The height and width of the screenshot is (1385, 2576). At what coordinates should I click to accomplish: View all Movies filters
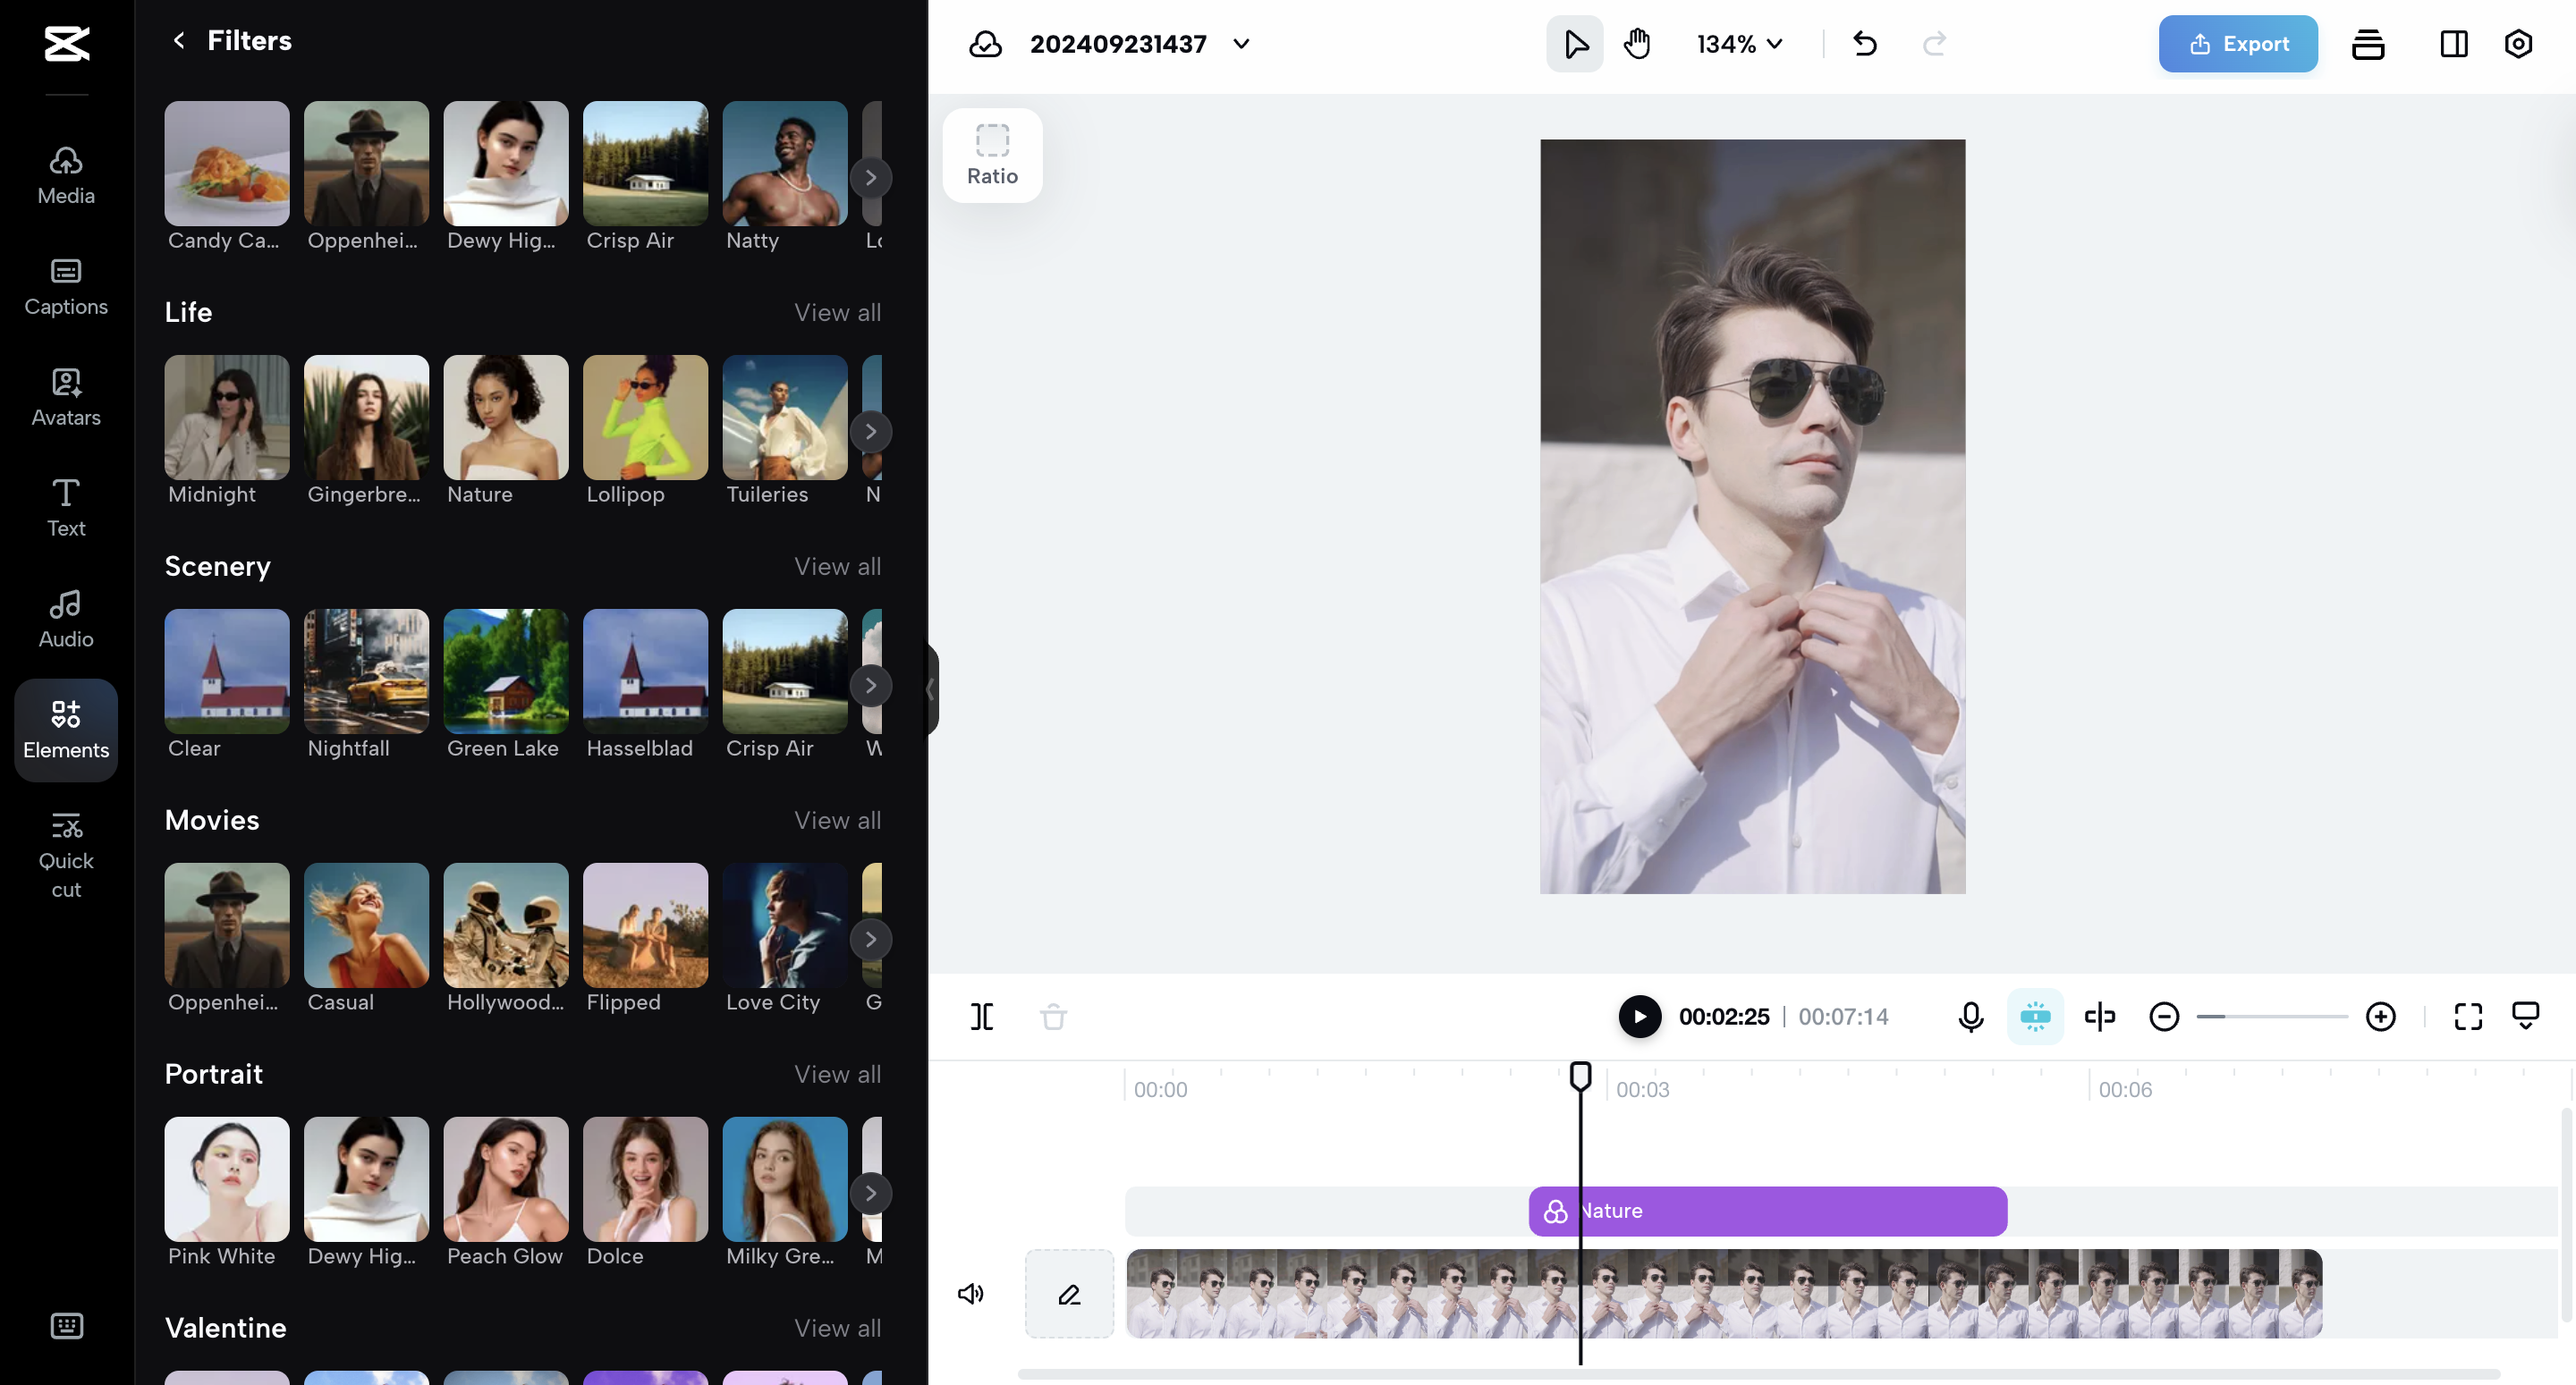click(x=837, y=820)
